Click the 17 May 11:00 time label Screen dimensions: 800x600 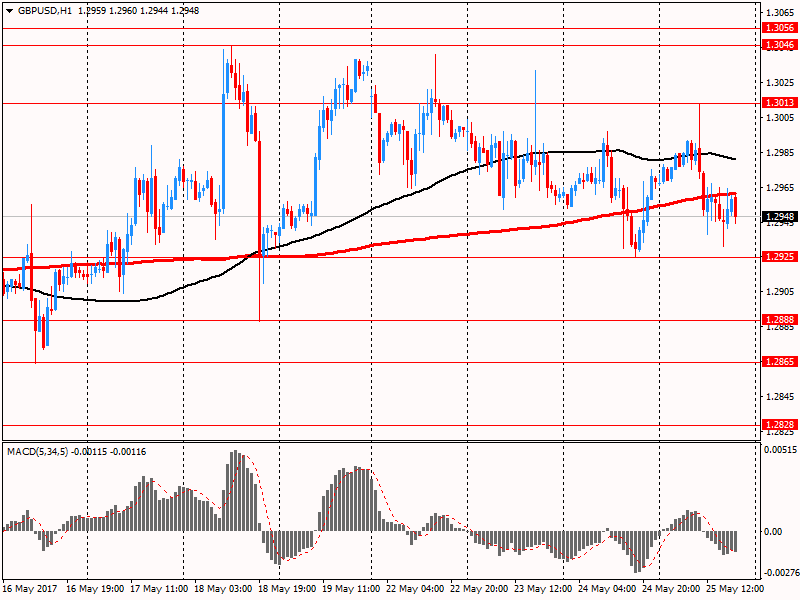(159, 588)
